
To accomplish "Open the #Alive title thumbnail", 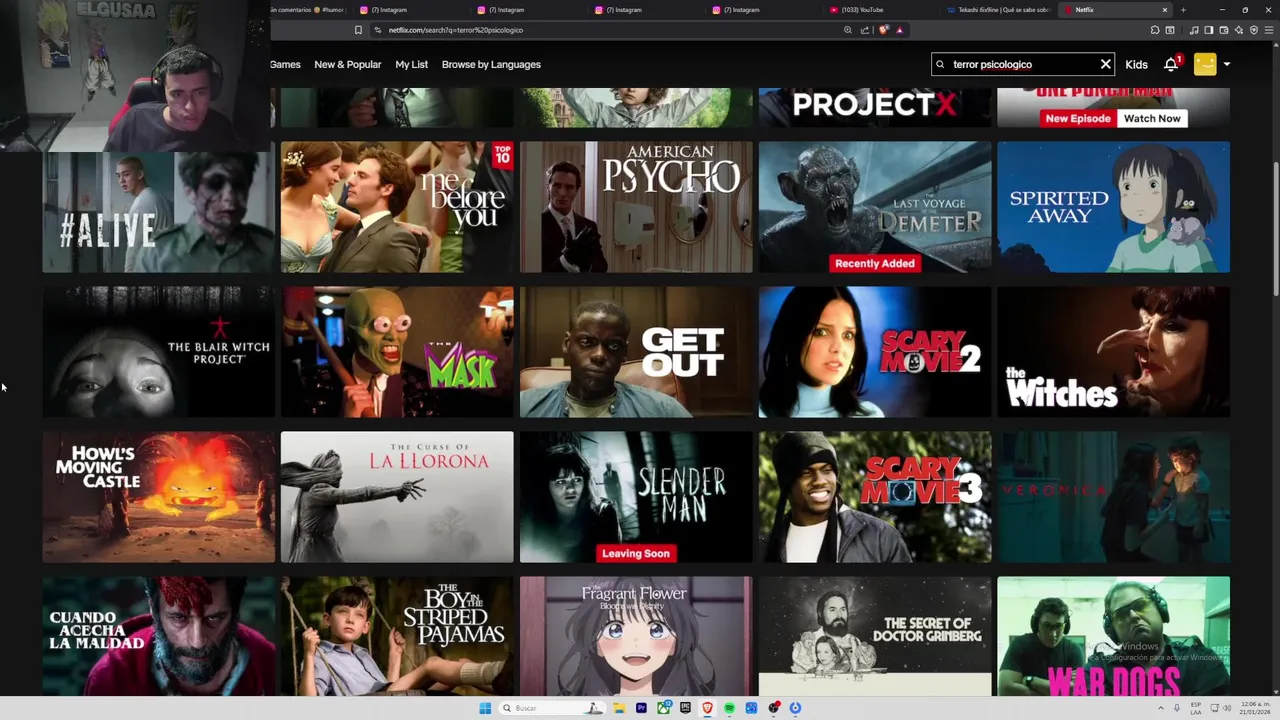I will [x=158, y=212].
